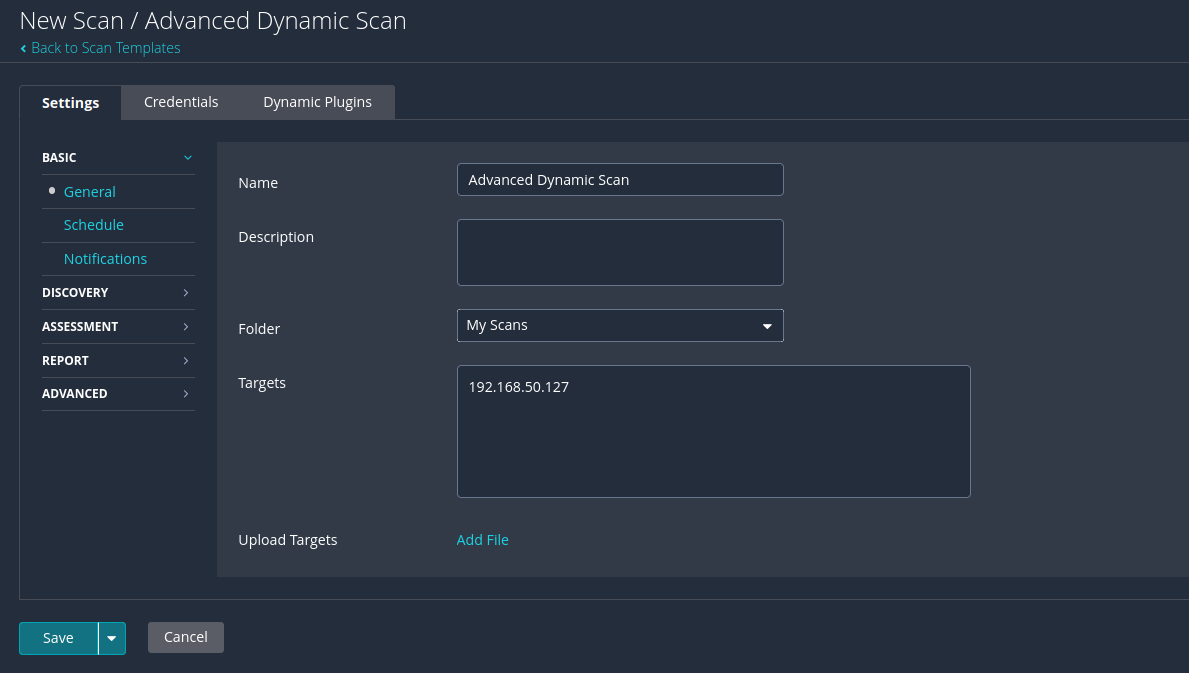Open the Schedule settings
This screenshot has height=673, width=1189.
pos(94,225)
